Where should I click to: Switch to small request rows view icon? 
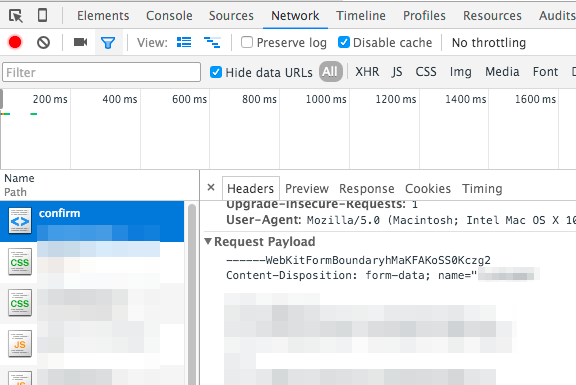click(212, 43)
